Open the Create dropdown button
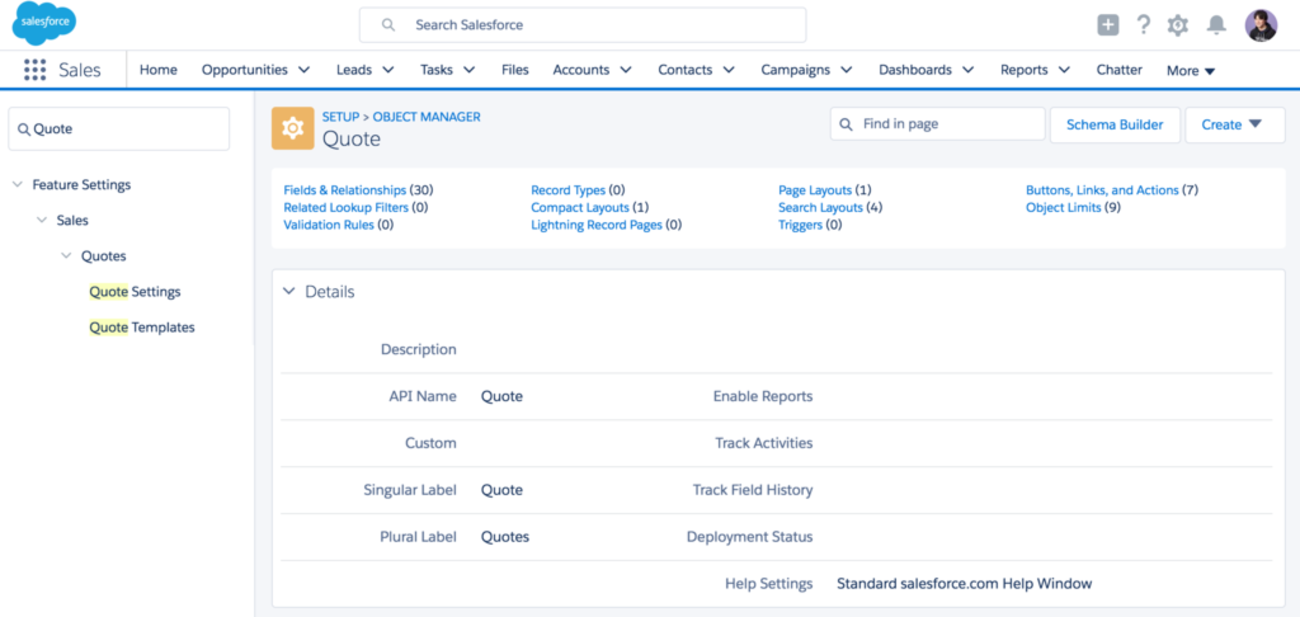1300x617 pixels. [x=1235, y=125]
